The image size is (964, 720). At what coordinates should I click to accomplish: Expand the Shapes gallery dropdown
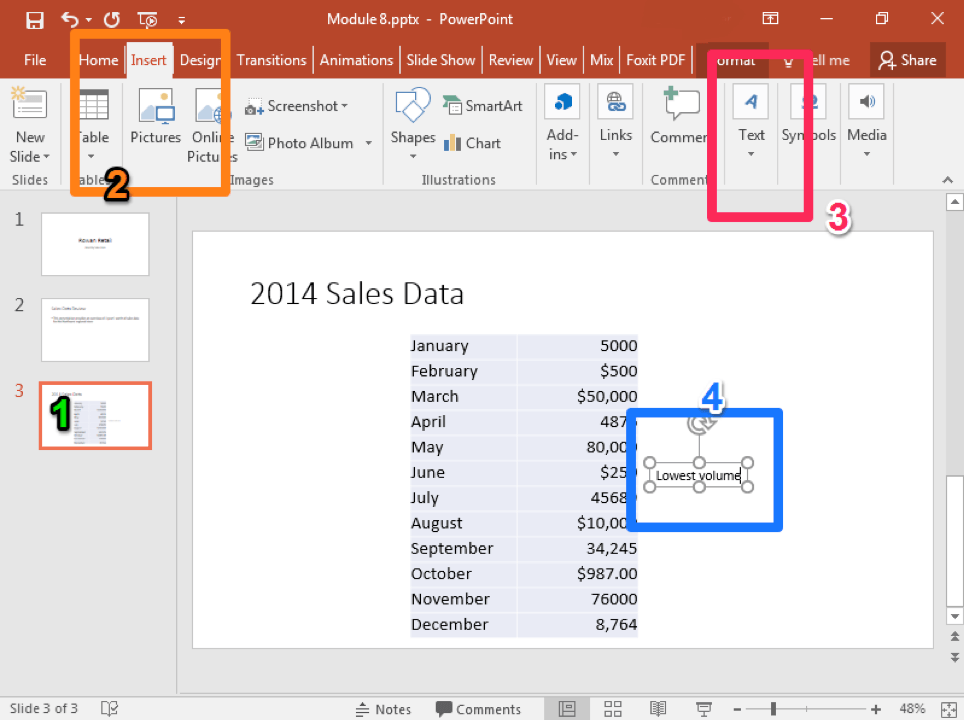(413, 155)
